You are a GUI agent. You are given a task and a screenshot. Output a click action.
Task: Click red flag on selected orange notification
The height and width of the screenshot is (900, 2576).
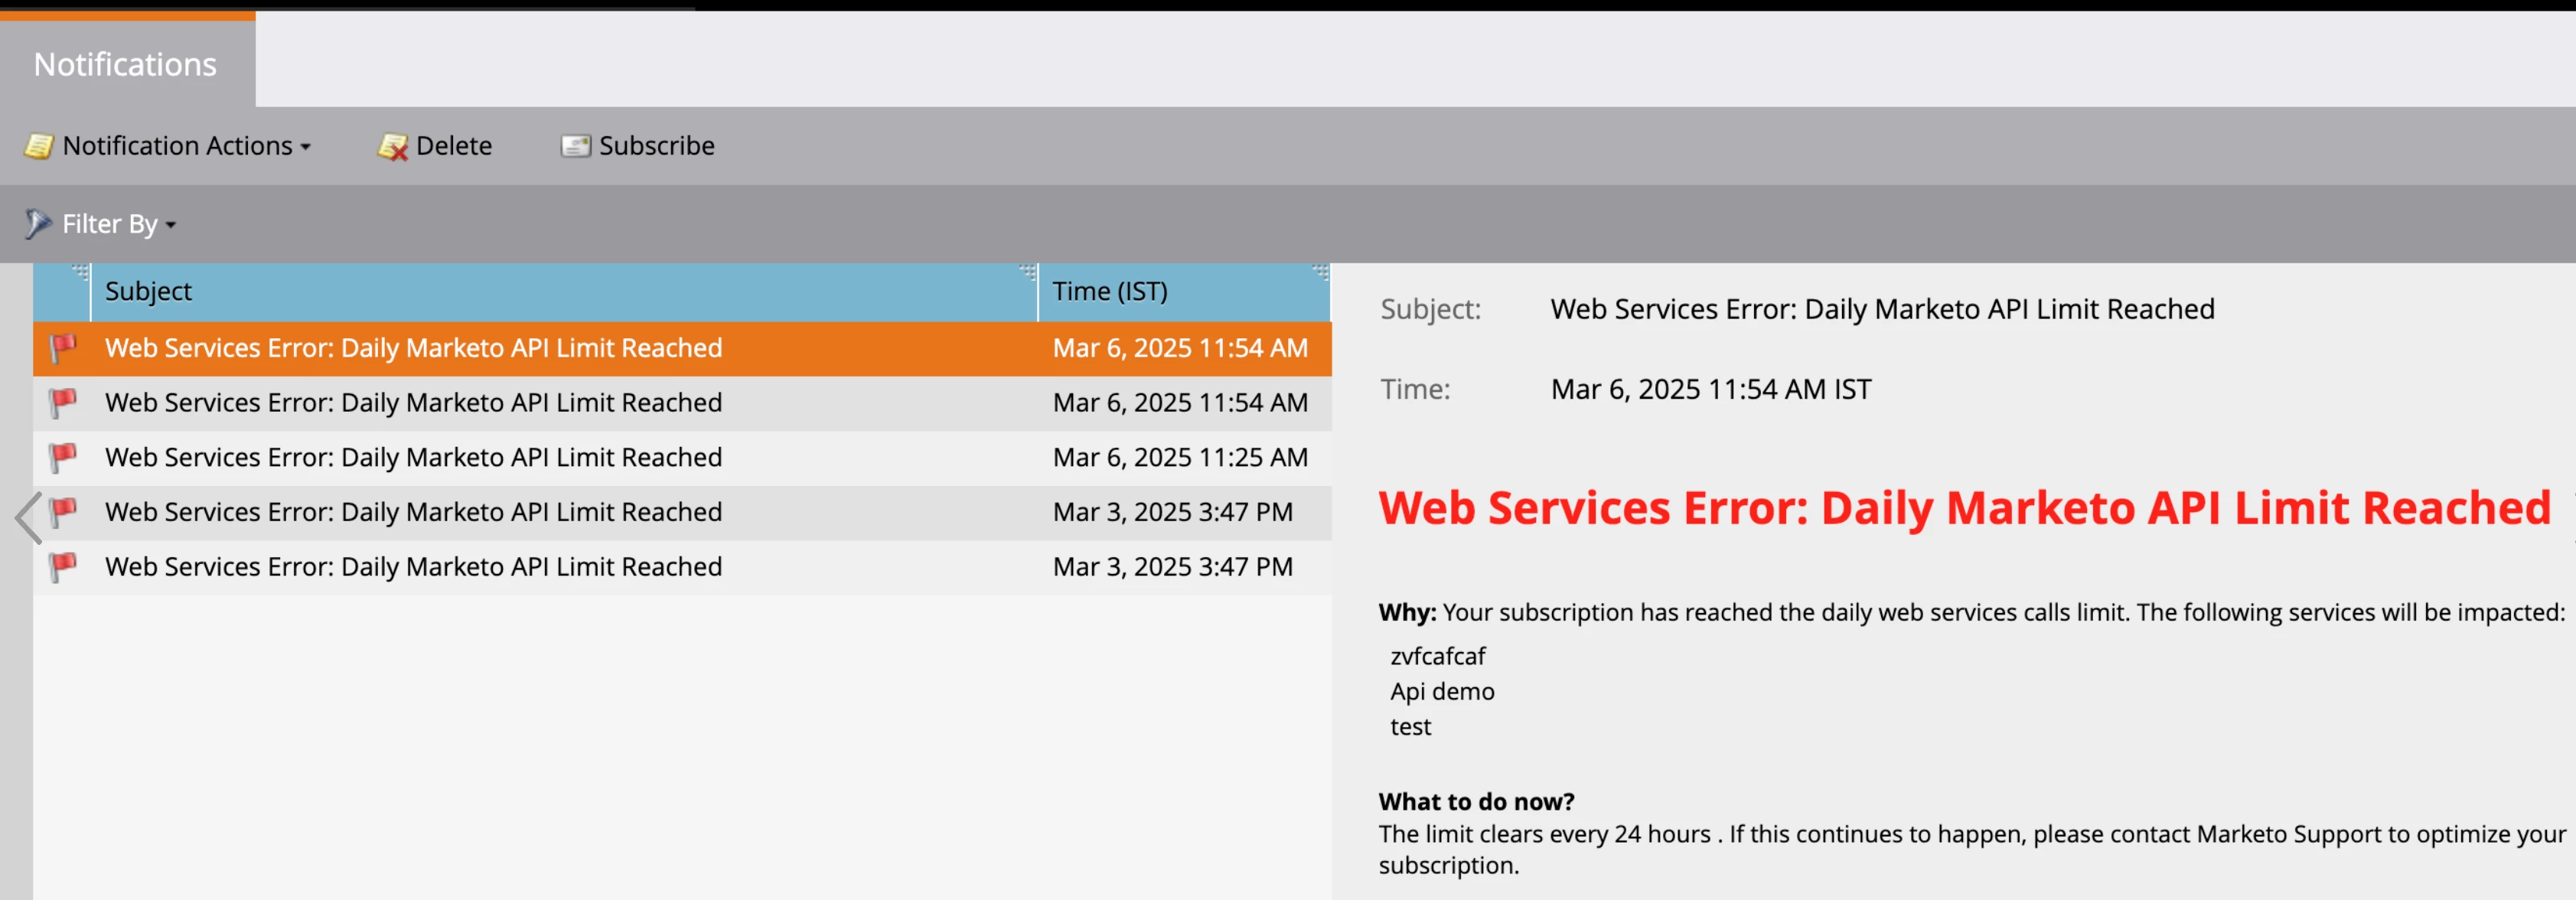62,347
